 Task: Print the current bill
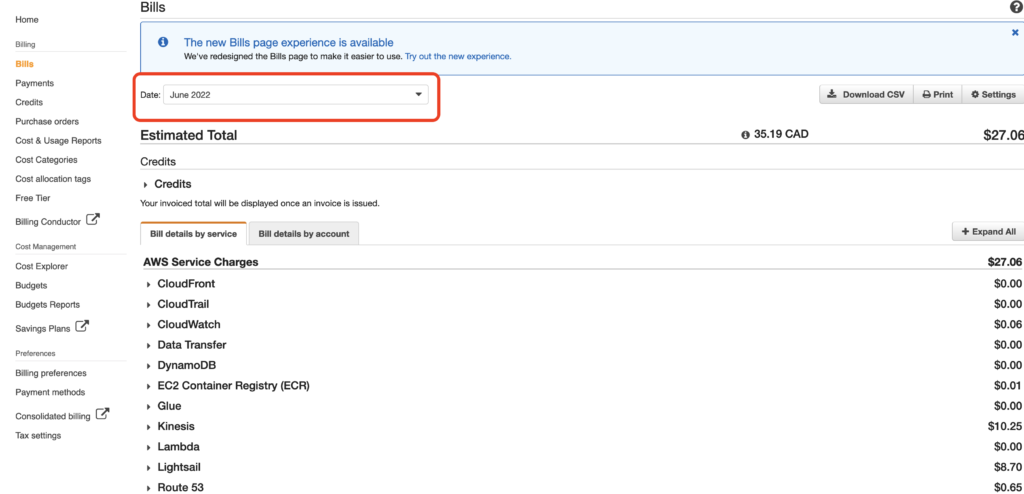click(937, 94)
